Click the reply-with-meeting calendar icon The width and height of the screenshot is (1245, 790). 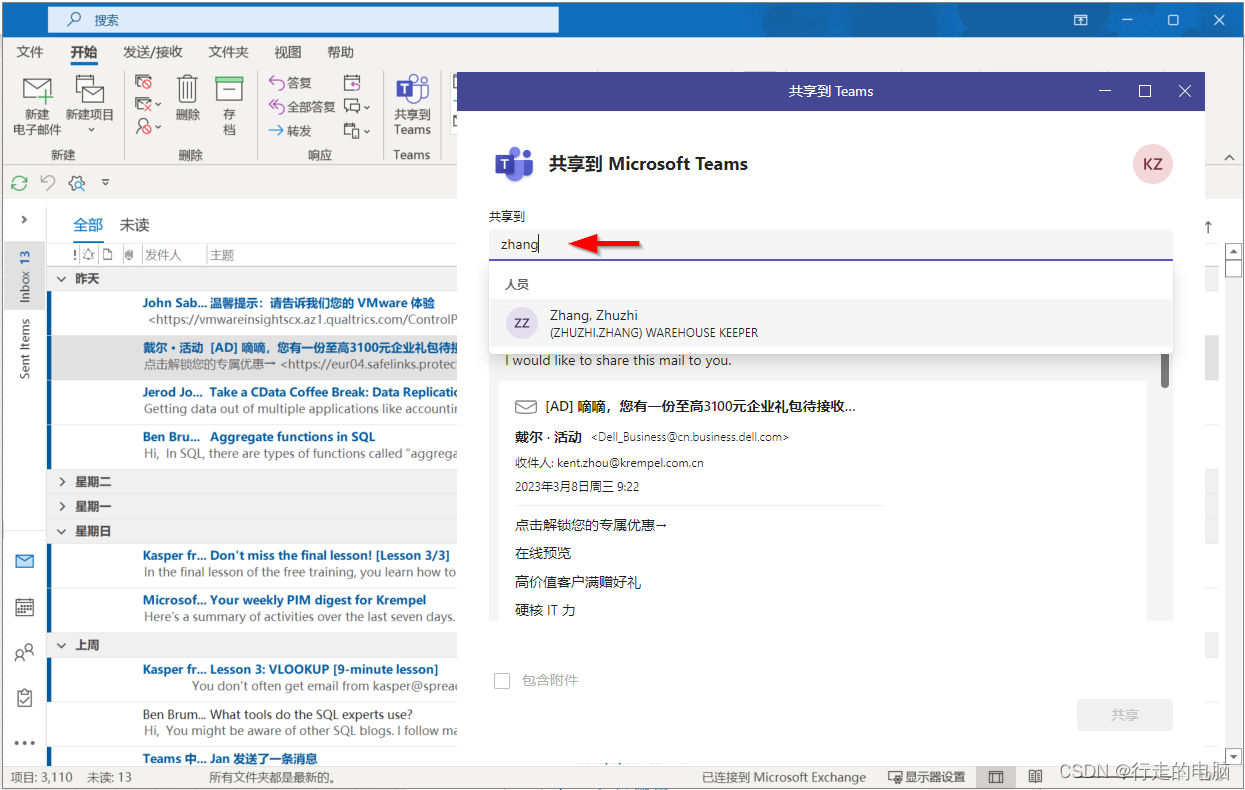(352, 82)
